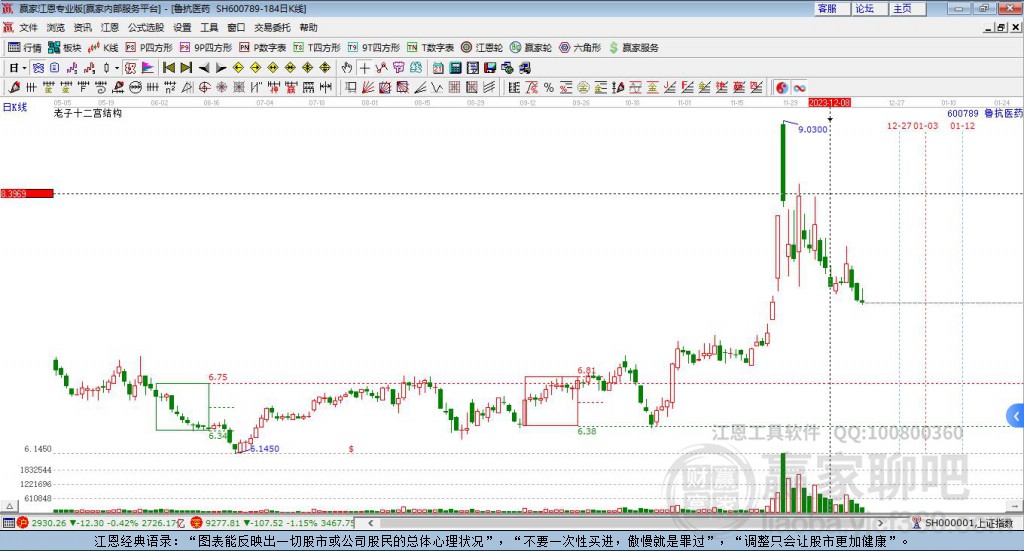The image size is (1024, 551).
Task: Expand the candlestick style dropdown arrow
Action: click(x=116, y=68)
